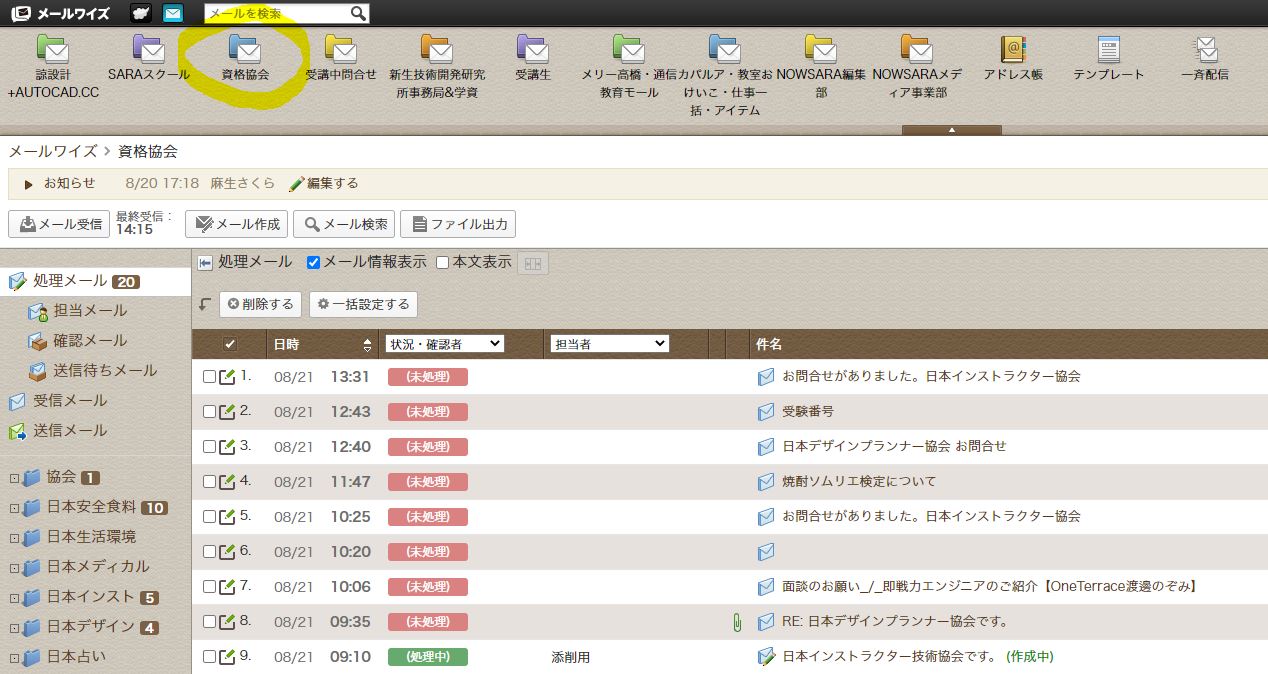
Task: Open the 資格協会 mailbox icon
Action: (x=244, y=49)
